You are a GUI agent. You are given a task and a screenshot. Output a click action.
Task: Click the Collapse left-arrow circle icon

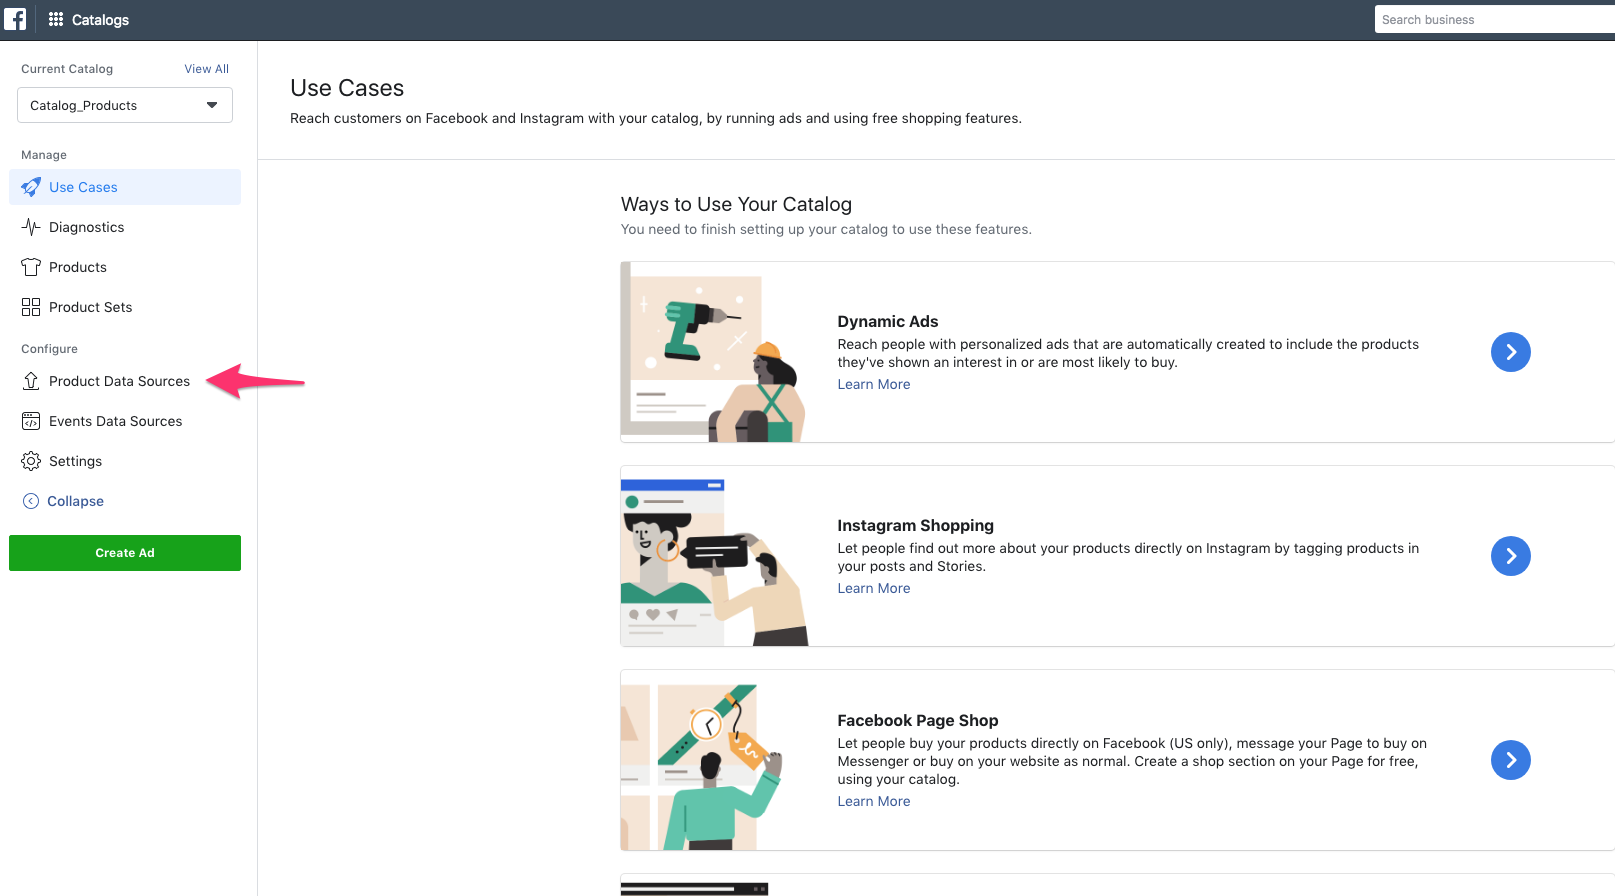(x=31, y=501)
